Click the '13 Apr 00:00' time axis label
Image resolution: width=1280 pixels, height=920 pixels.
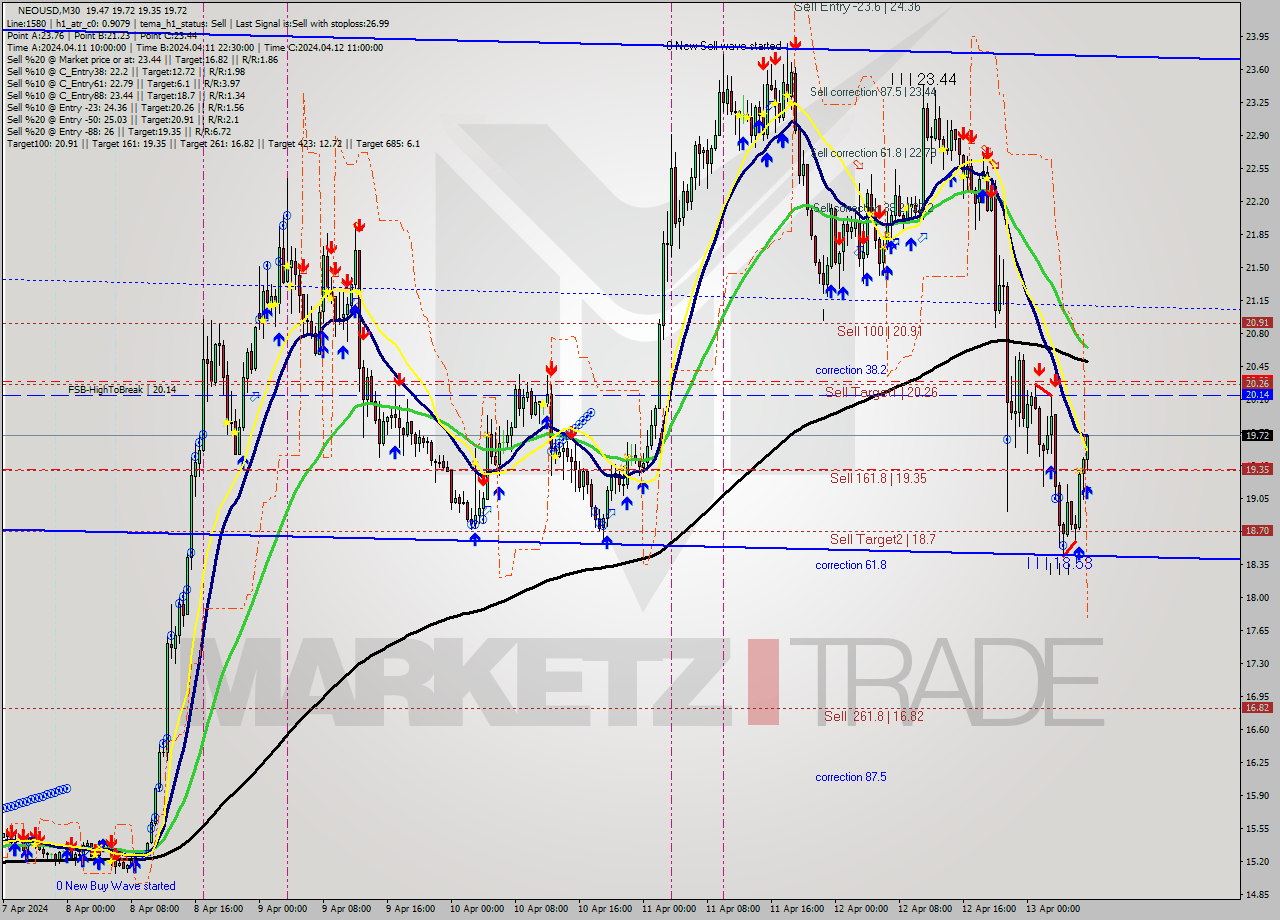(1052, 908)
